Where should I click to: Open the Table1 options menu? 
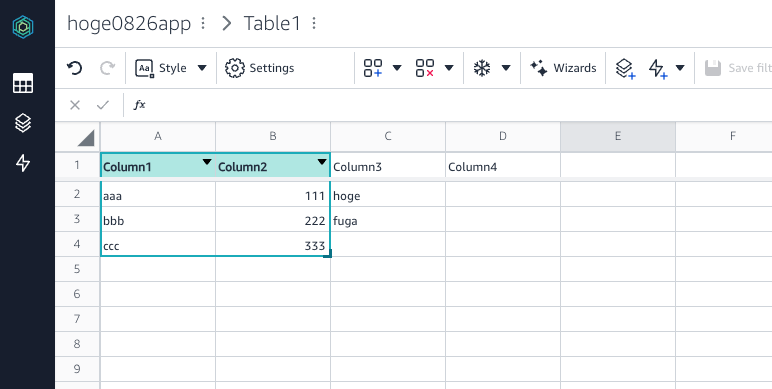pos(314,23)
